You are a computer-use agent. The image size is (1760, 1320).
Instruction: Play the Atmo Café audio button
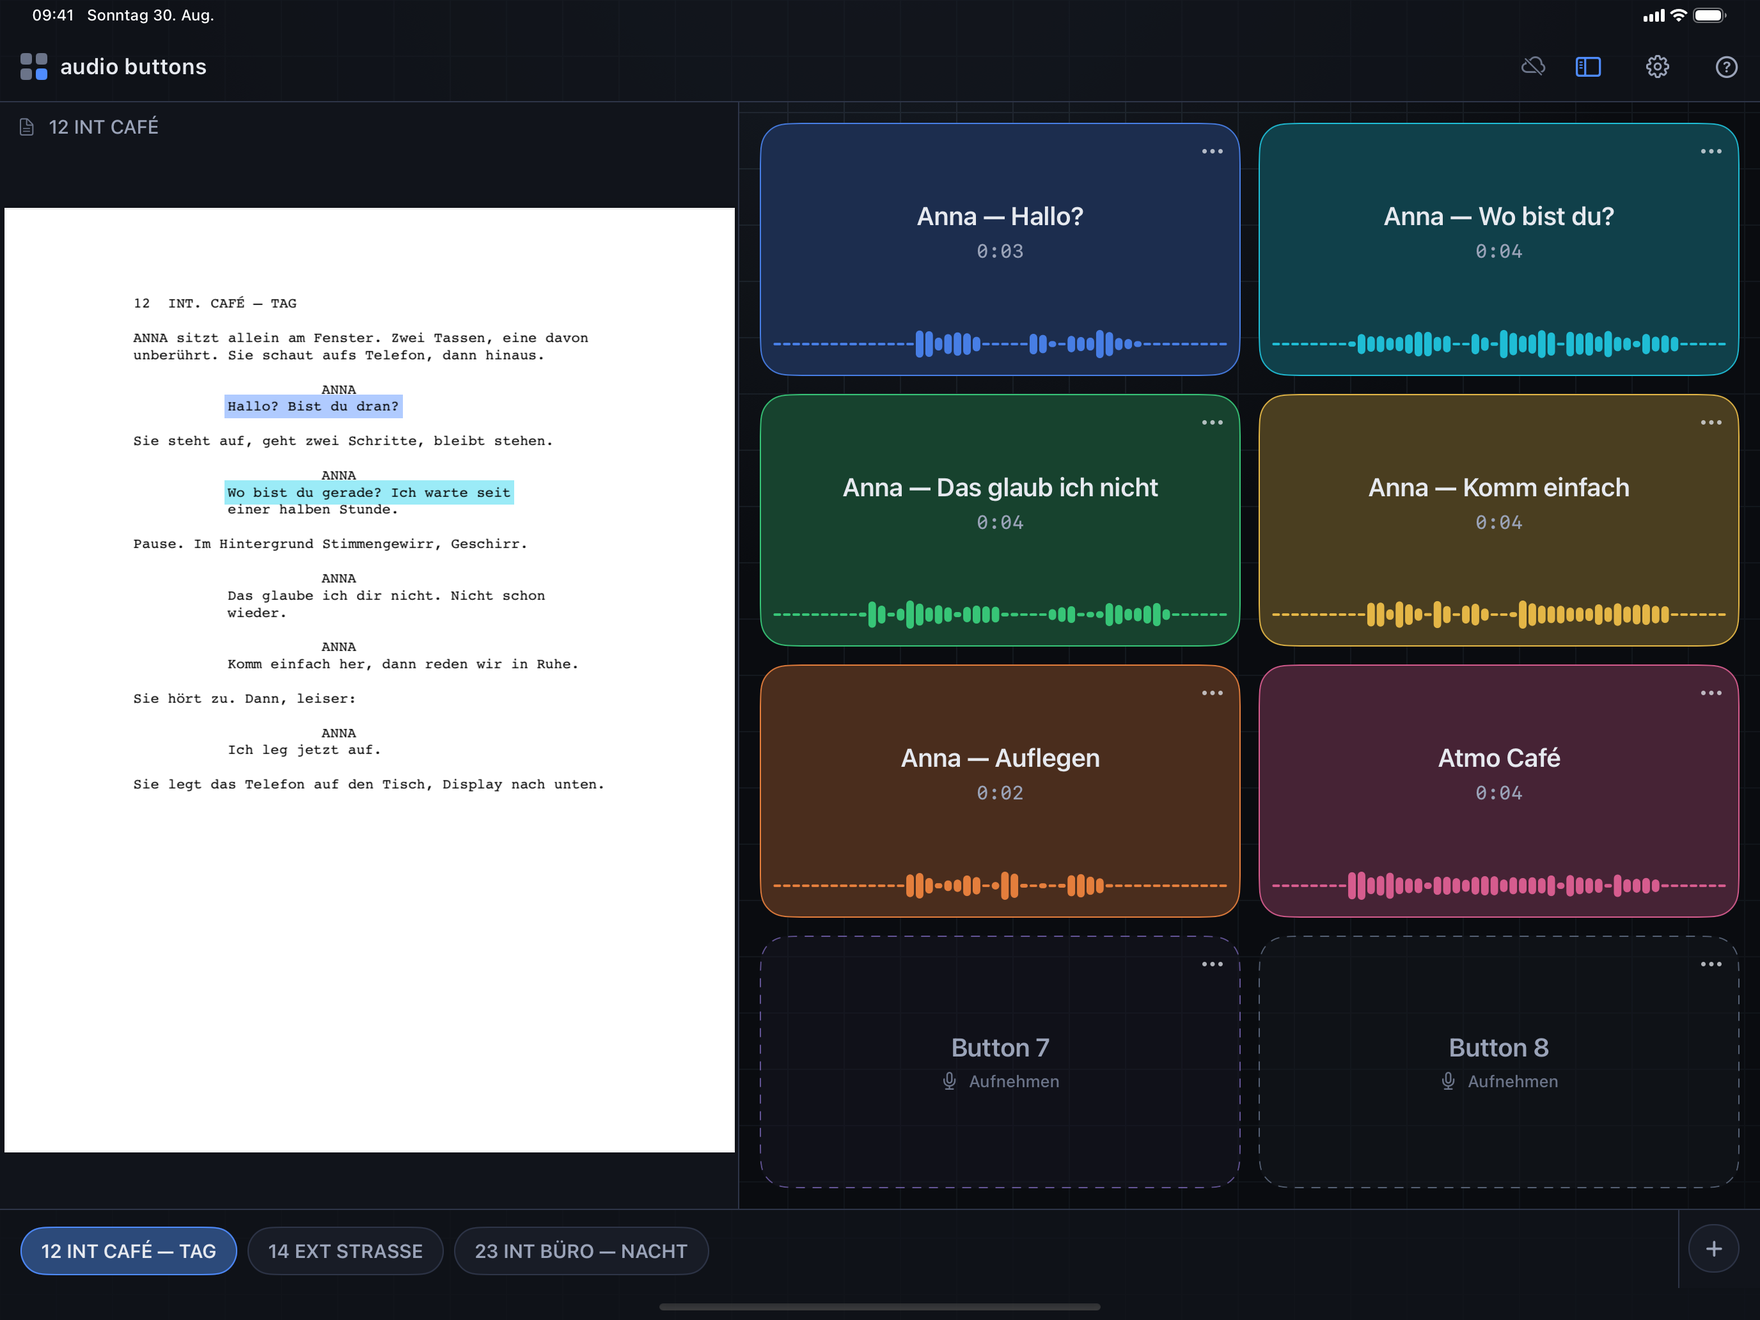(1499, 791)
